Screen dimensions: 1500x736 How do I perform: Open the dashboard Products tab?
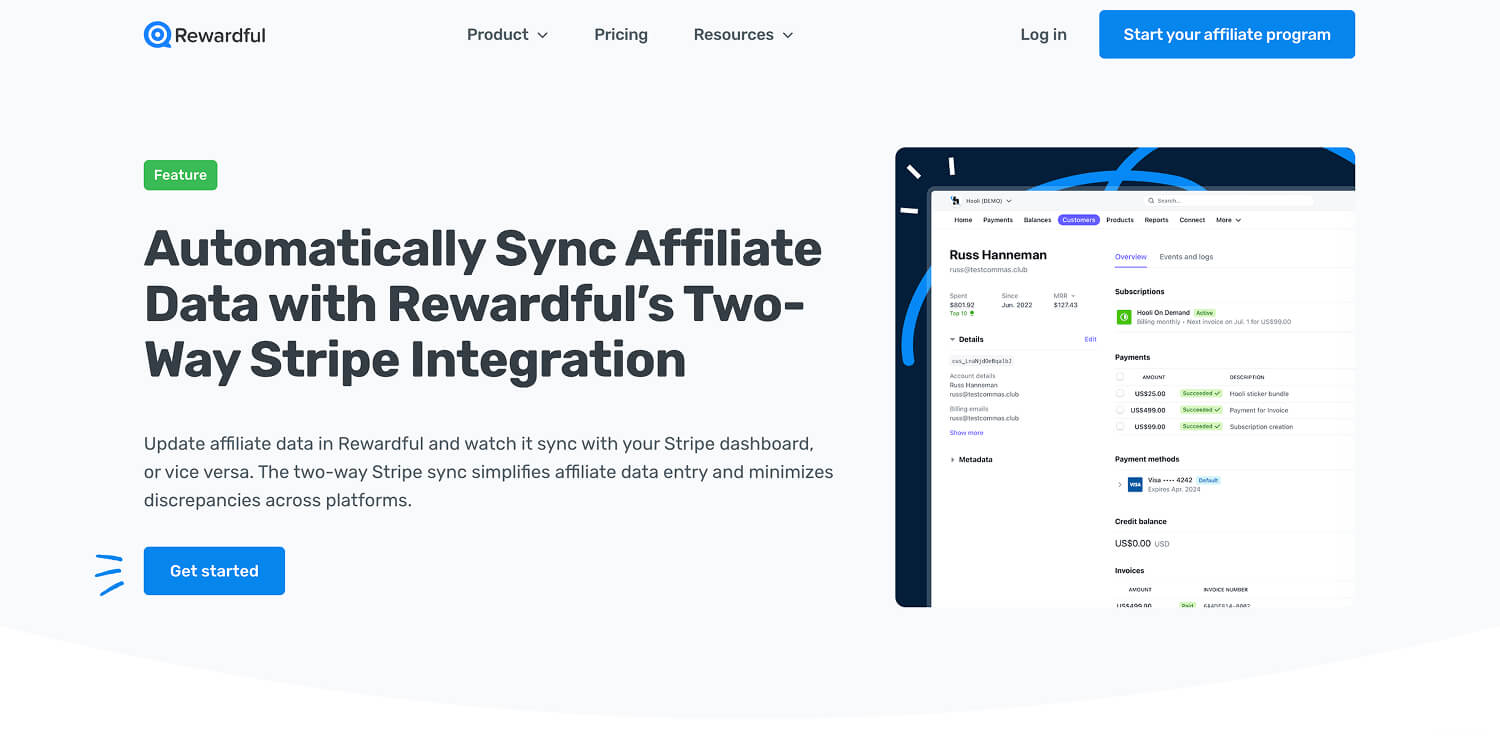[x=1120, y=220]
